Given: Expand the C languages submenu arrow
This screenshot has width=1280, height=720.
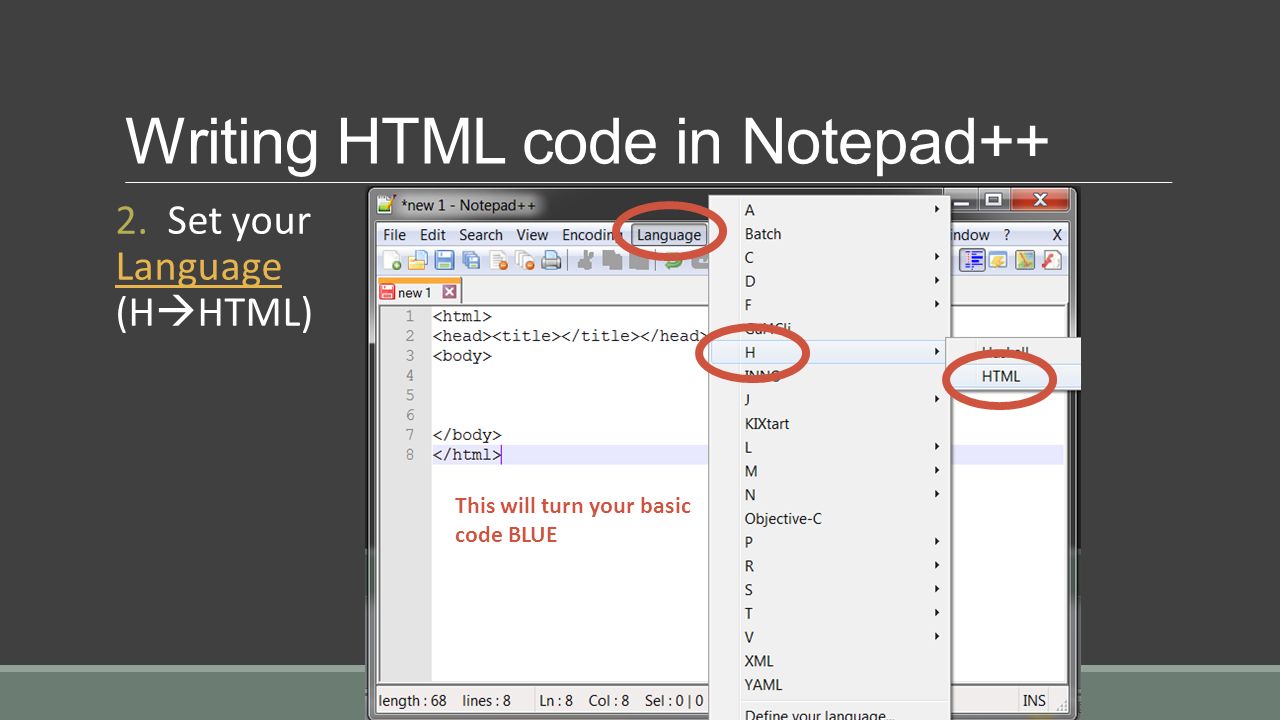Looking at the screenshot, I should (x=937, y=257).
